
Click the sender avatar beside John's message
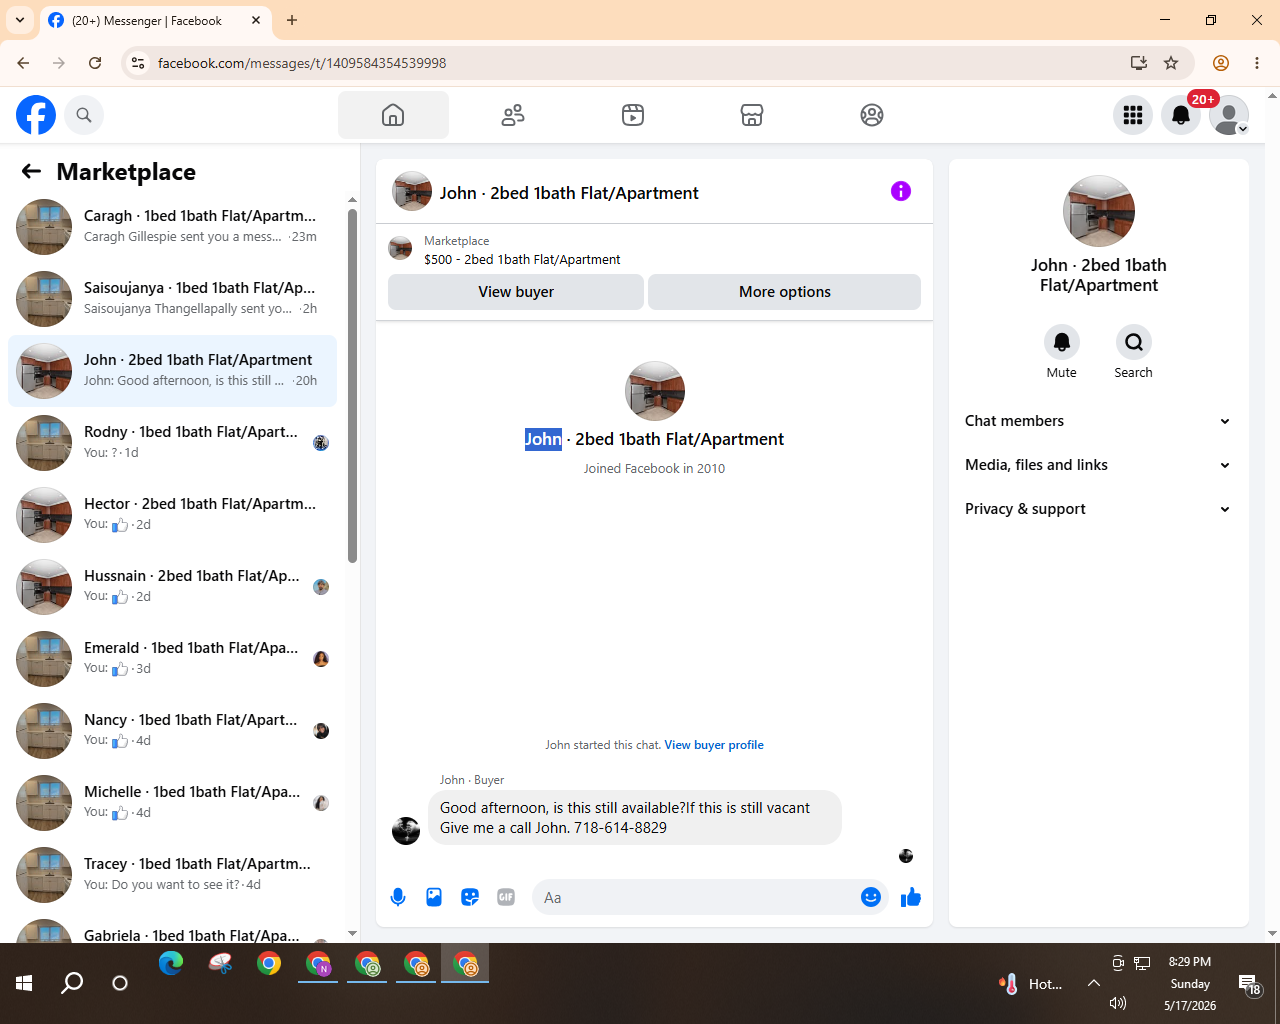(x=406, y=831)
